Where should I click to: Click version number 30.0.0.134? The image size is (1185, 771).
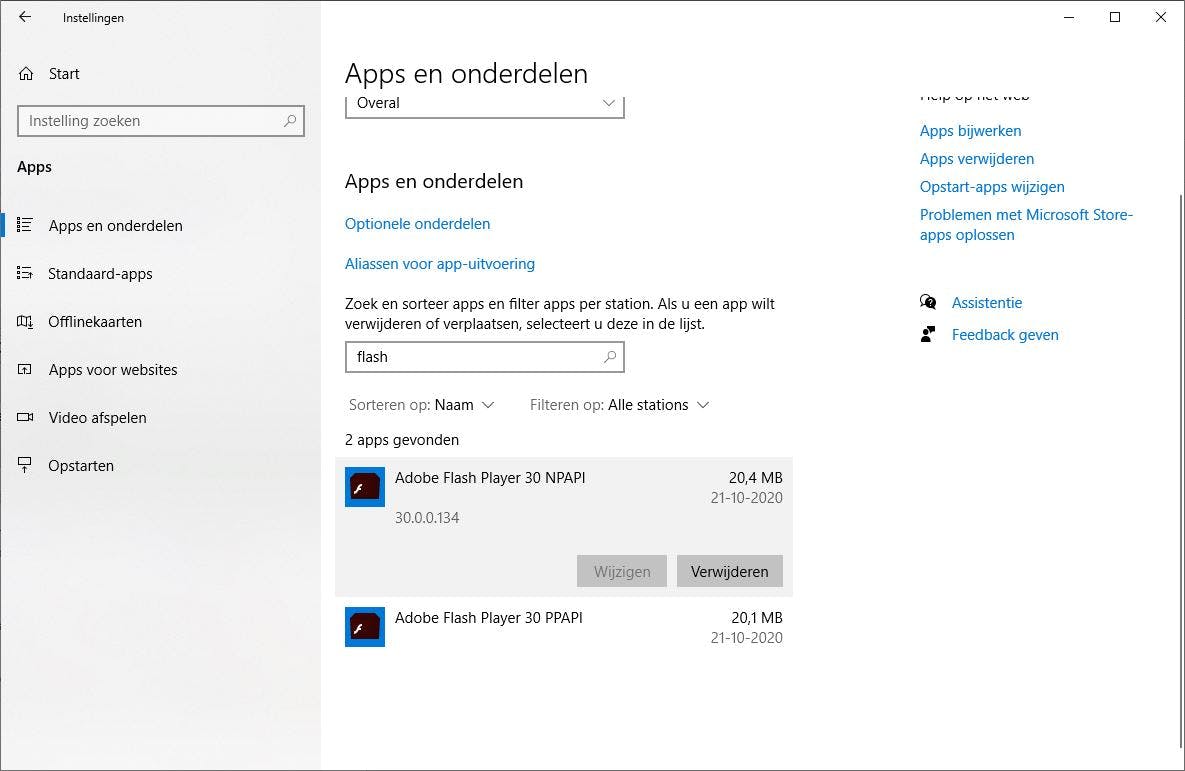(427, 518)
